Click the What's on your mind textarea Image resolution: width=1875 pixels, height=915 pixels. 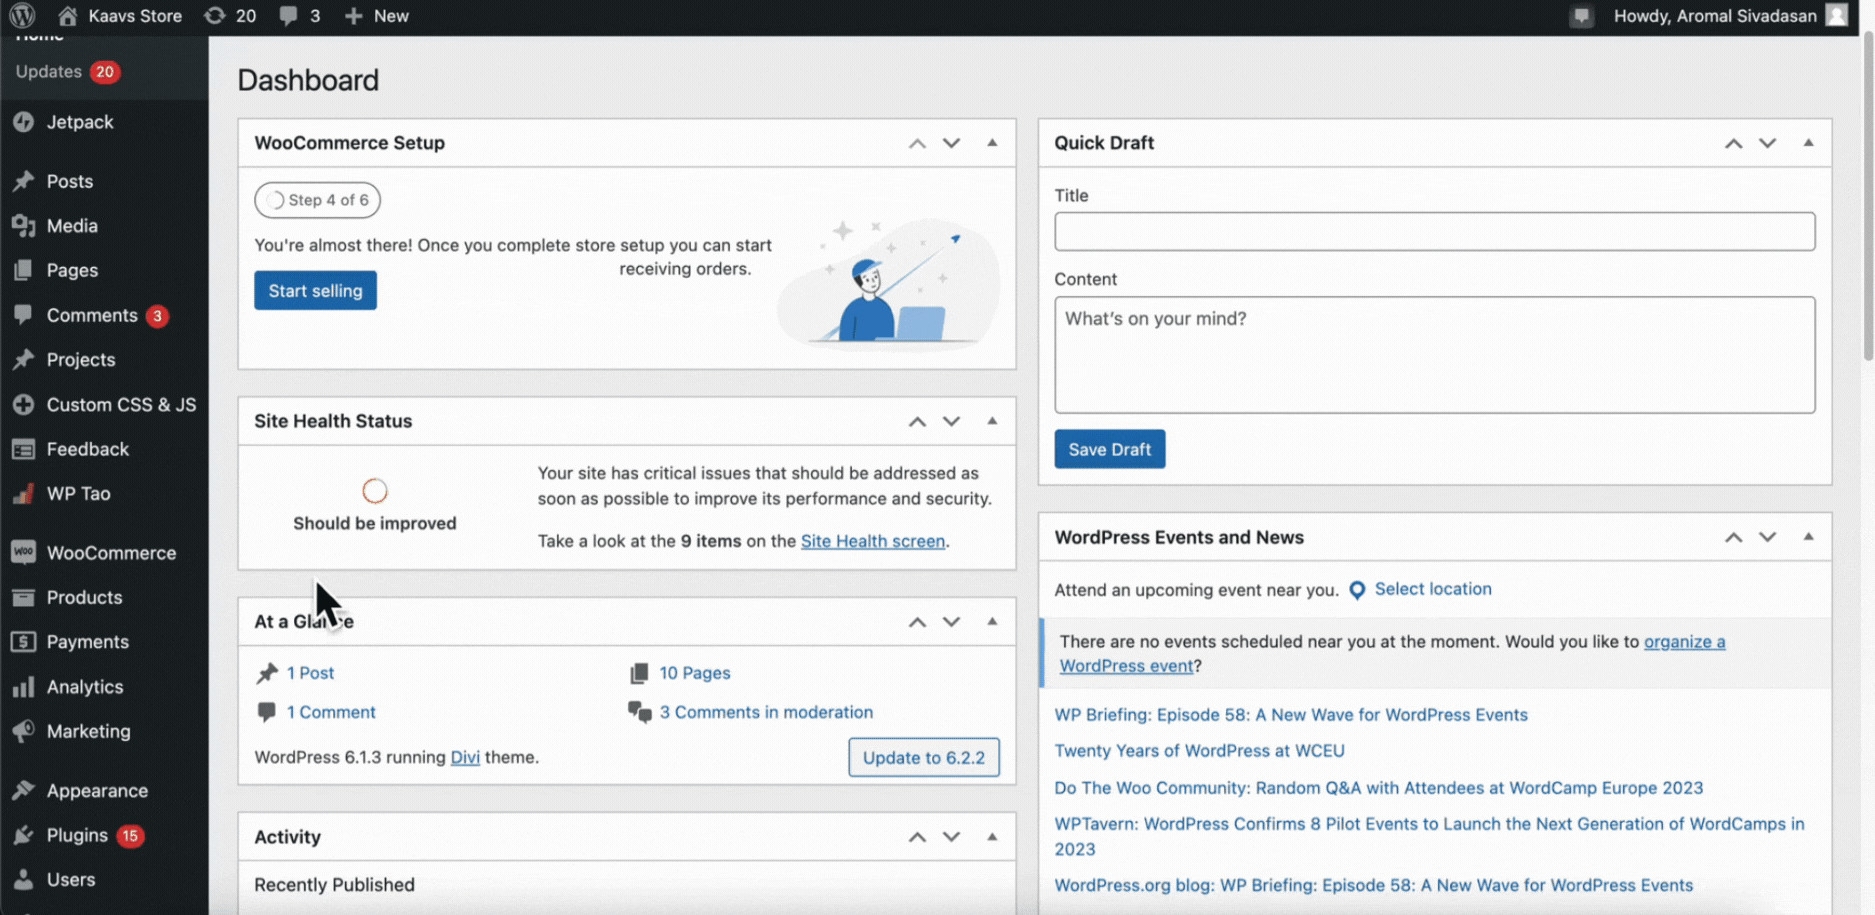pyautogui.click(x=1434, y=354)
